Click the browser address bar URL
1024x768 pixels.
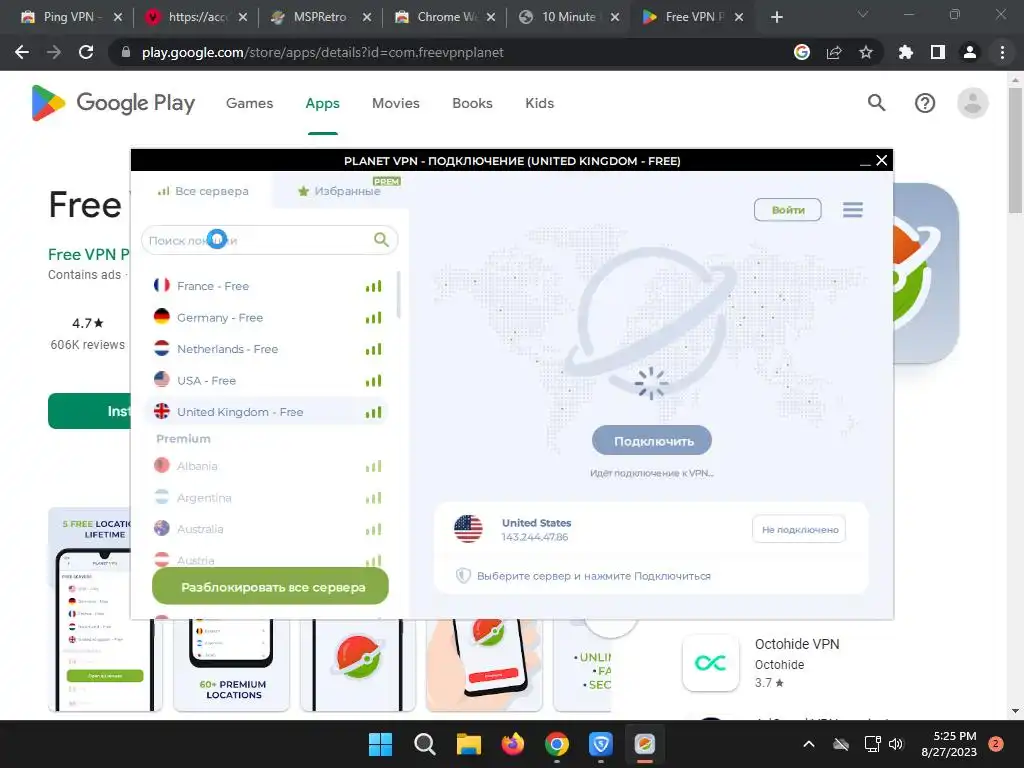click(x=323, y=52)
